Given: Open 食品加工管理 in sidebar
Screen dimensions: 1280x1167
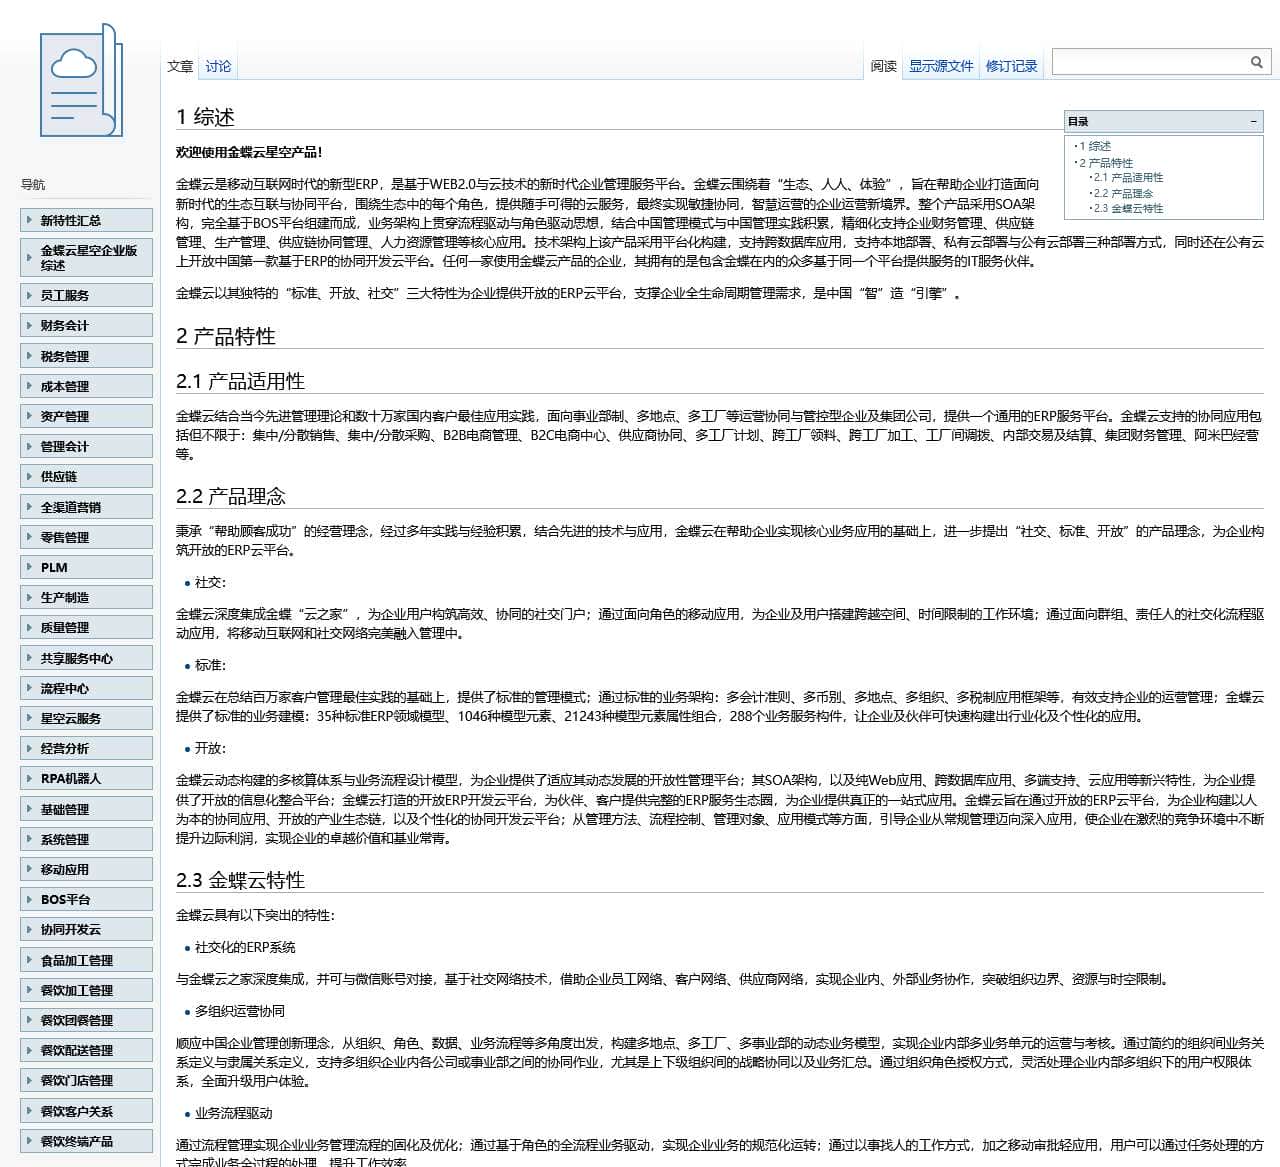Looking at the screenshot, I should (x=86, y=960).
